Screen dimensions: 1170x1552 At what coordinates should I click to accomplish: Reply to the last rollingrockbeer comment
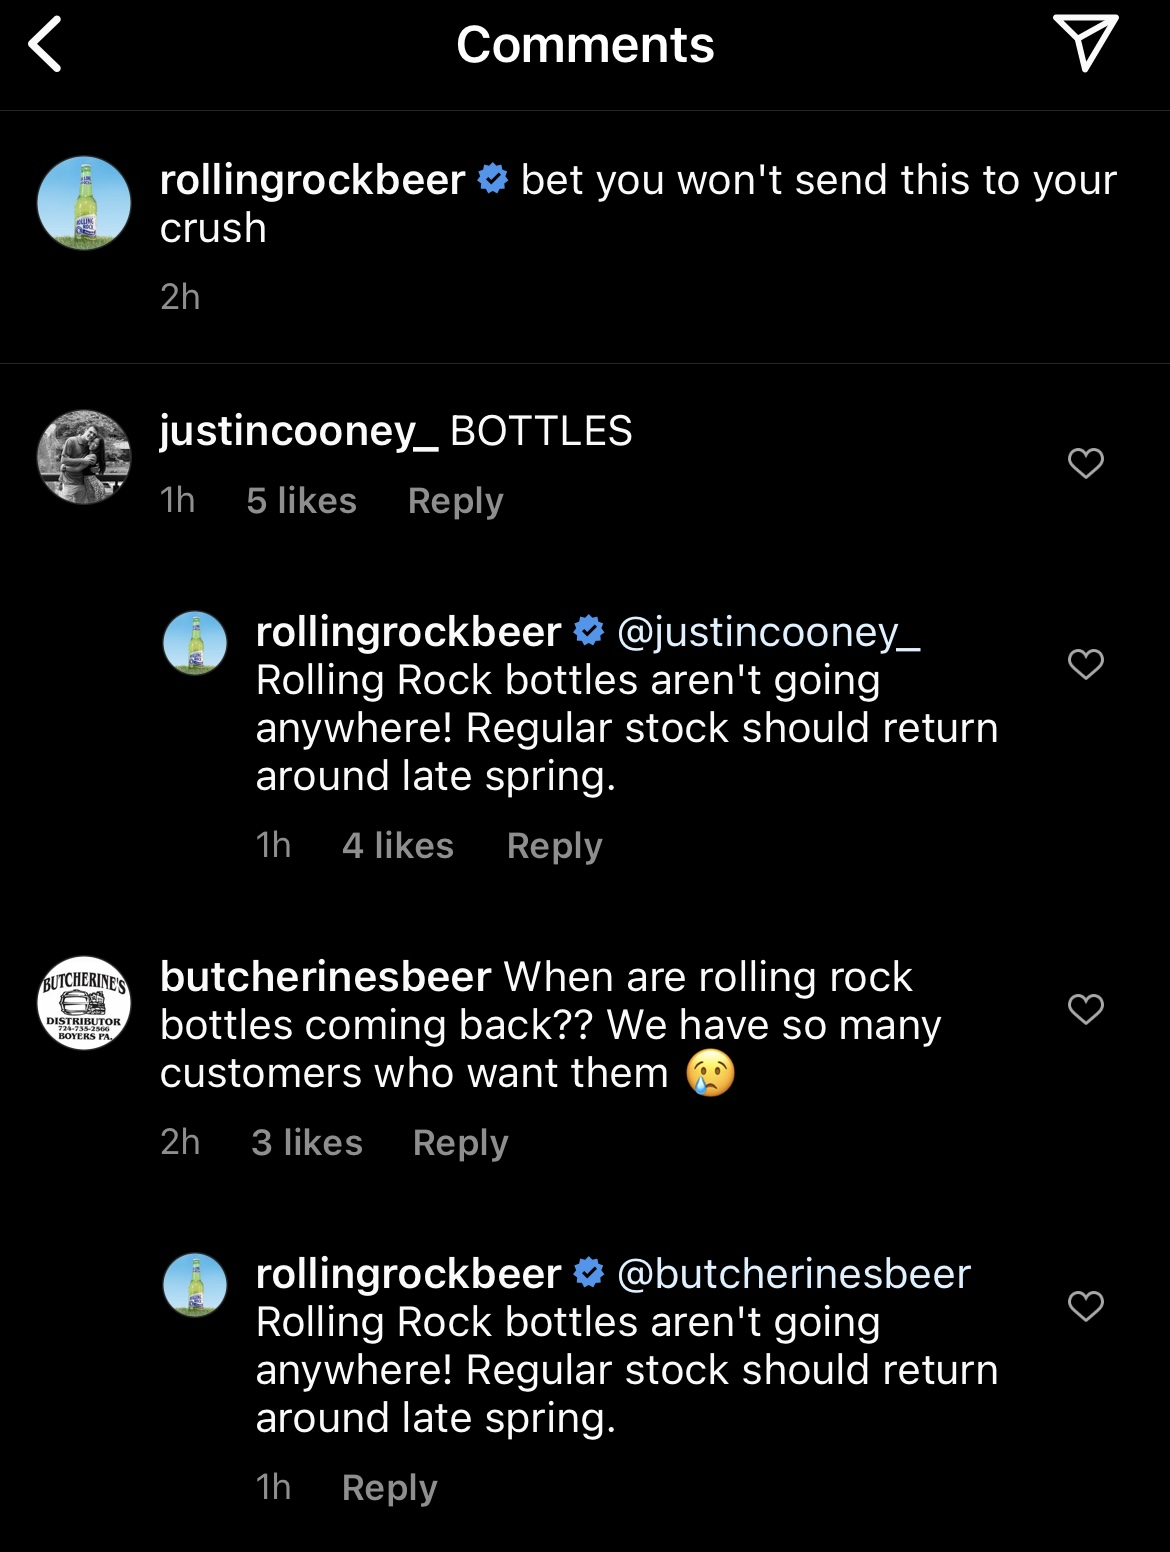tap(389, 1488)
